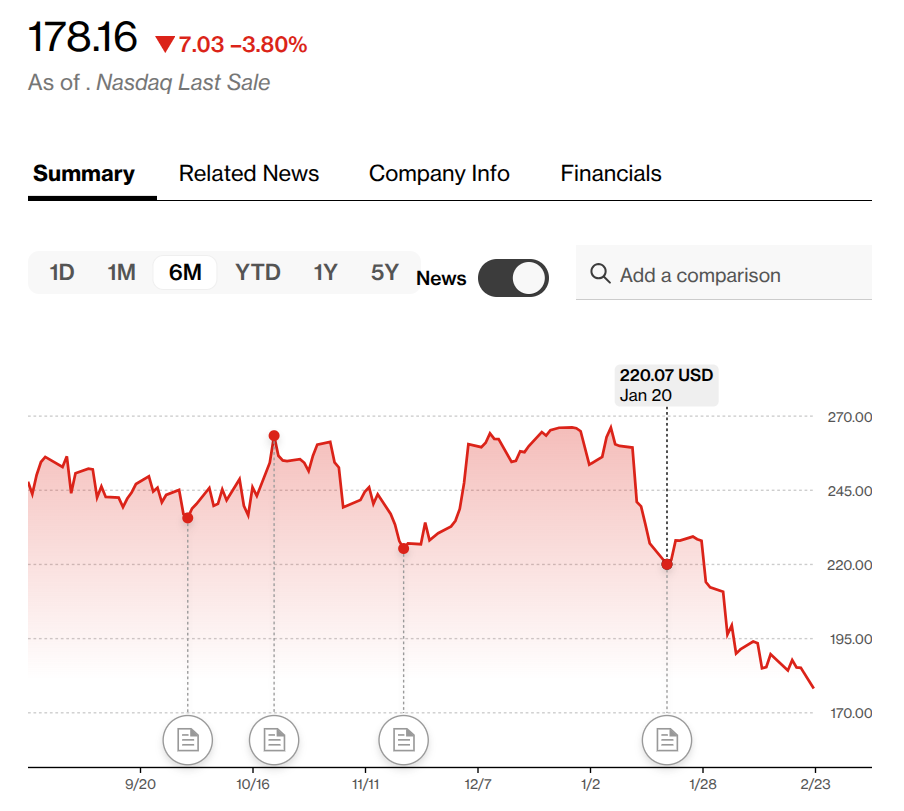Open the Jan 20 news document icon
This screenshot has height=811, width=904.
[x=666, y=740]
